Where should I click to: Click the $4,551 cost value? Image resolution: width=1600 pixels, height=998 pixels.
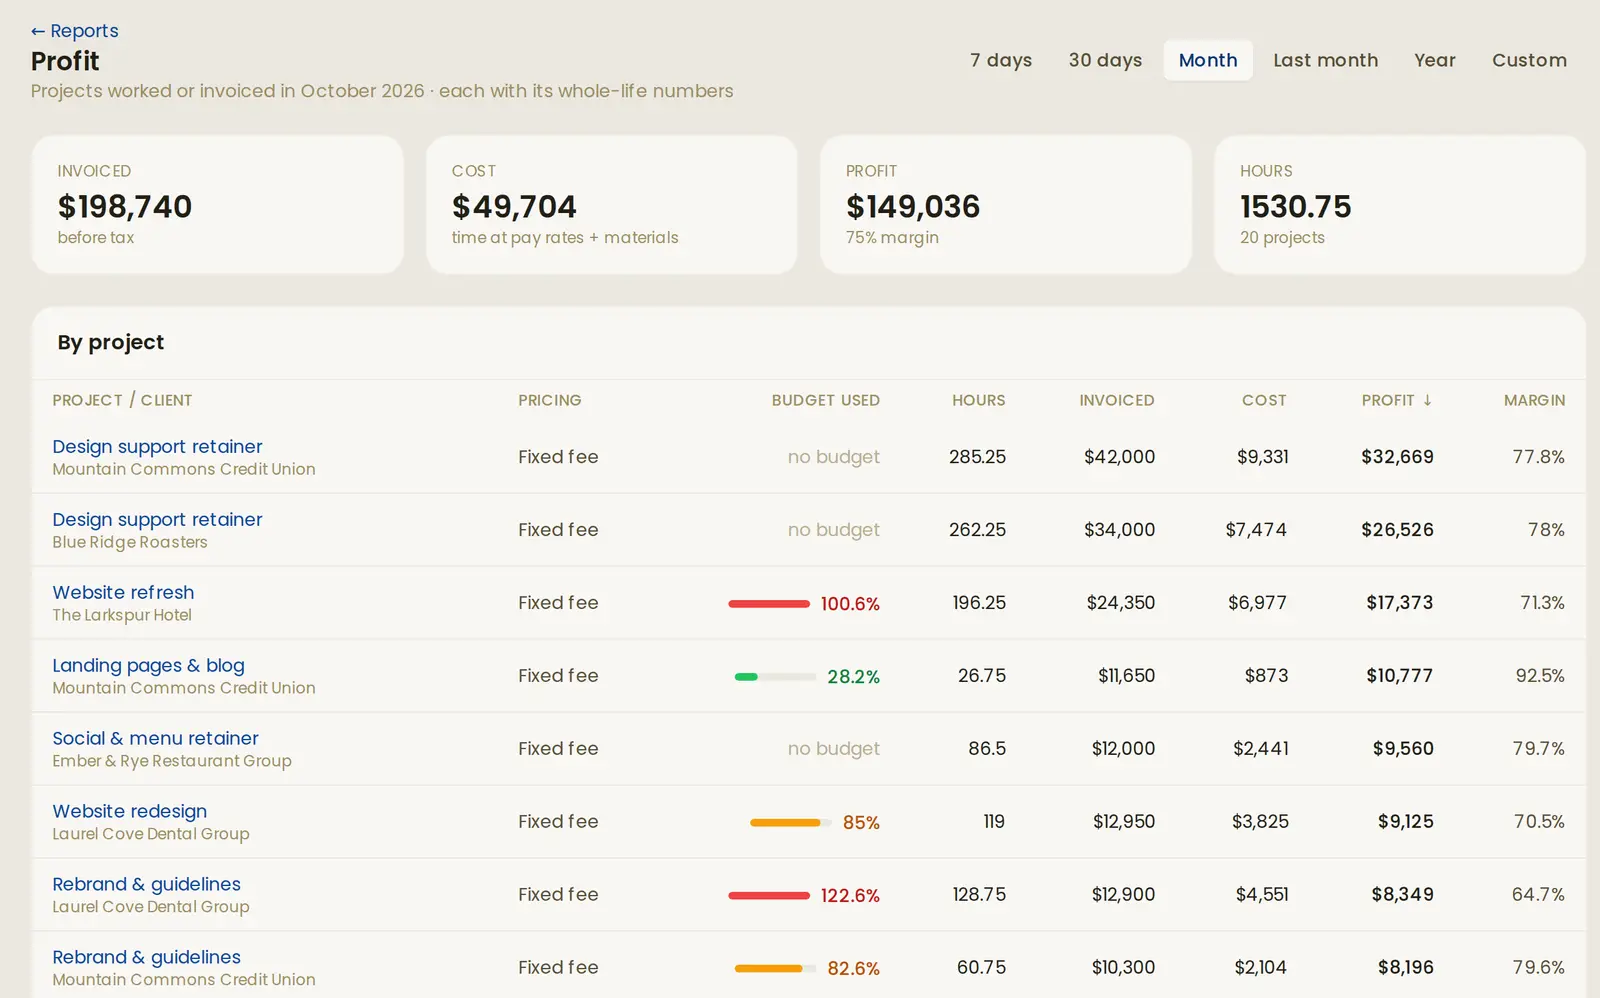(x=1262, y=895)
